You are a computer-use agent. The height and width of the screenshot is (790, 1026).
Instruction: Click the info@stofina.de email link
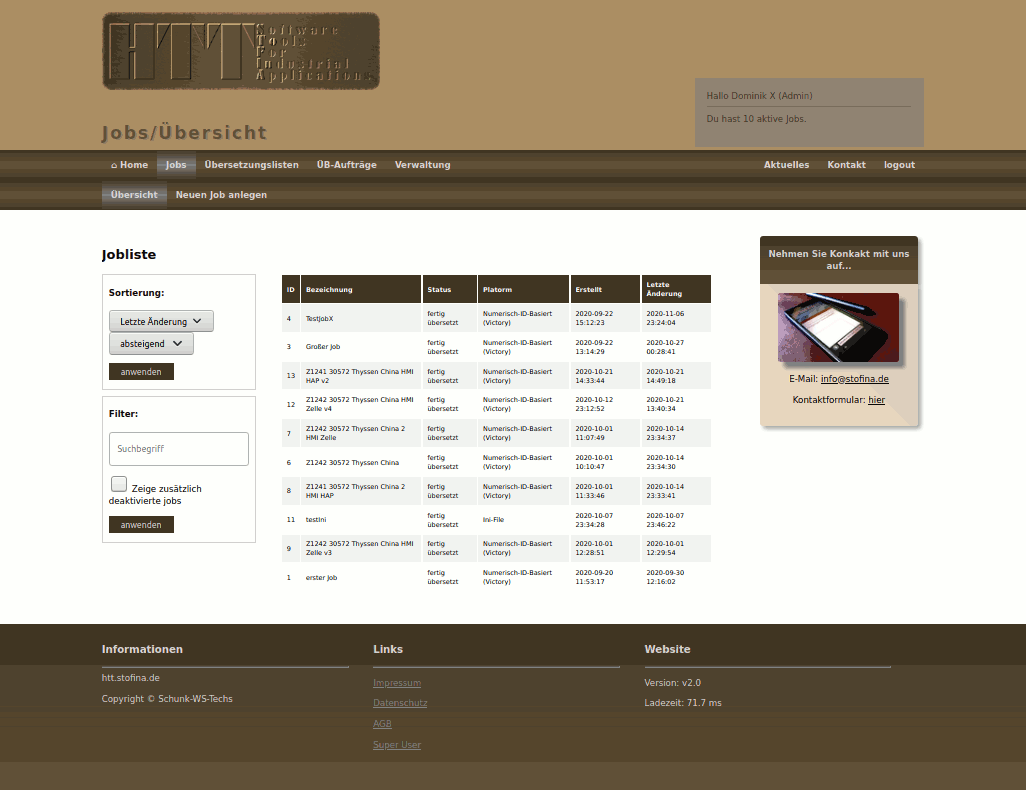(x=854, y=379)
